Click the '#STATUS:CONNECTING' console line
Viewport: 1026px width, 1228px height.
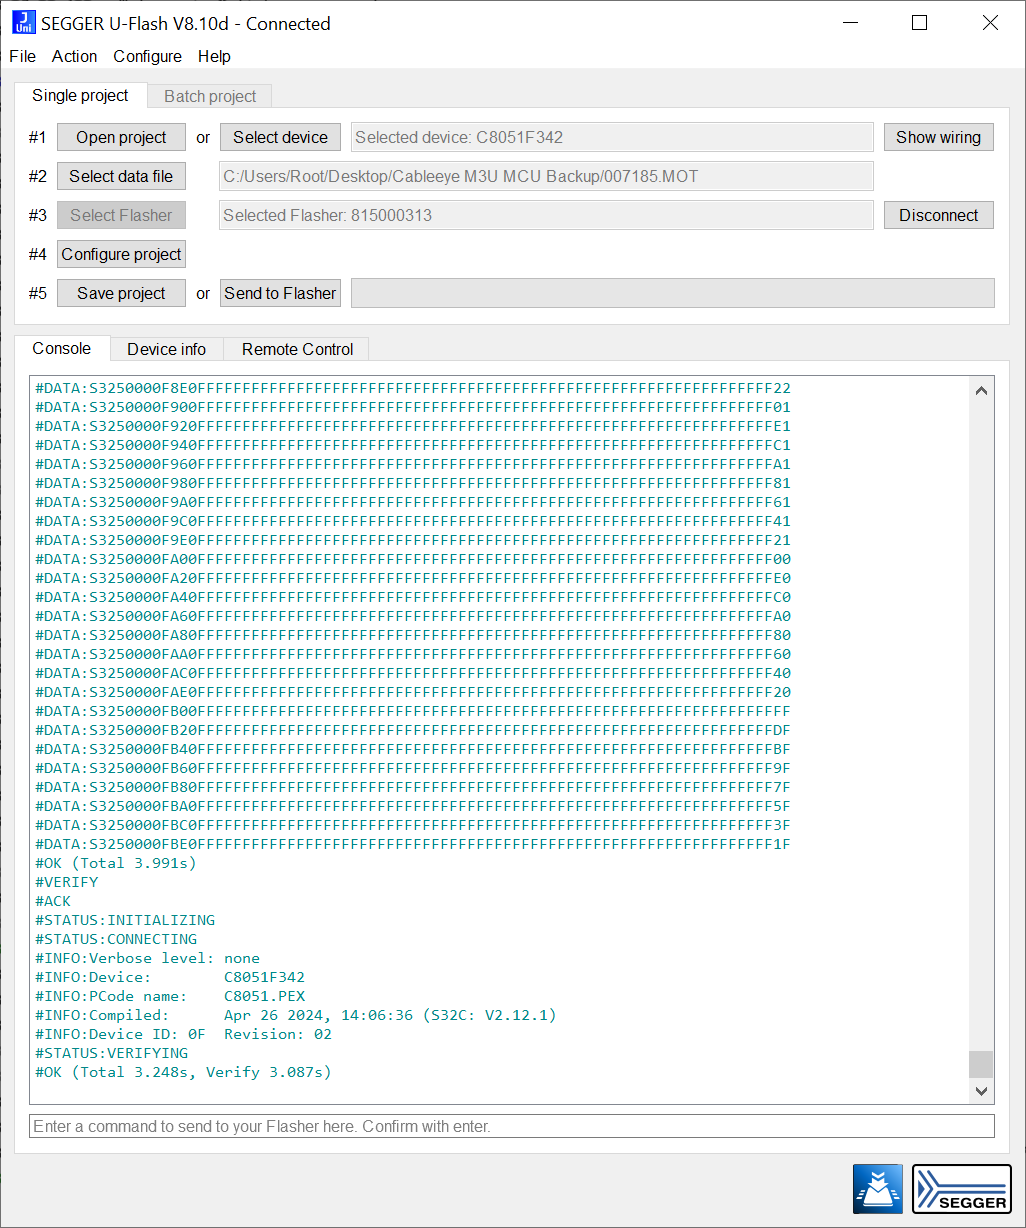[x=116, y=939]
